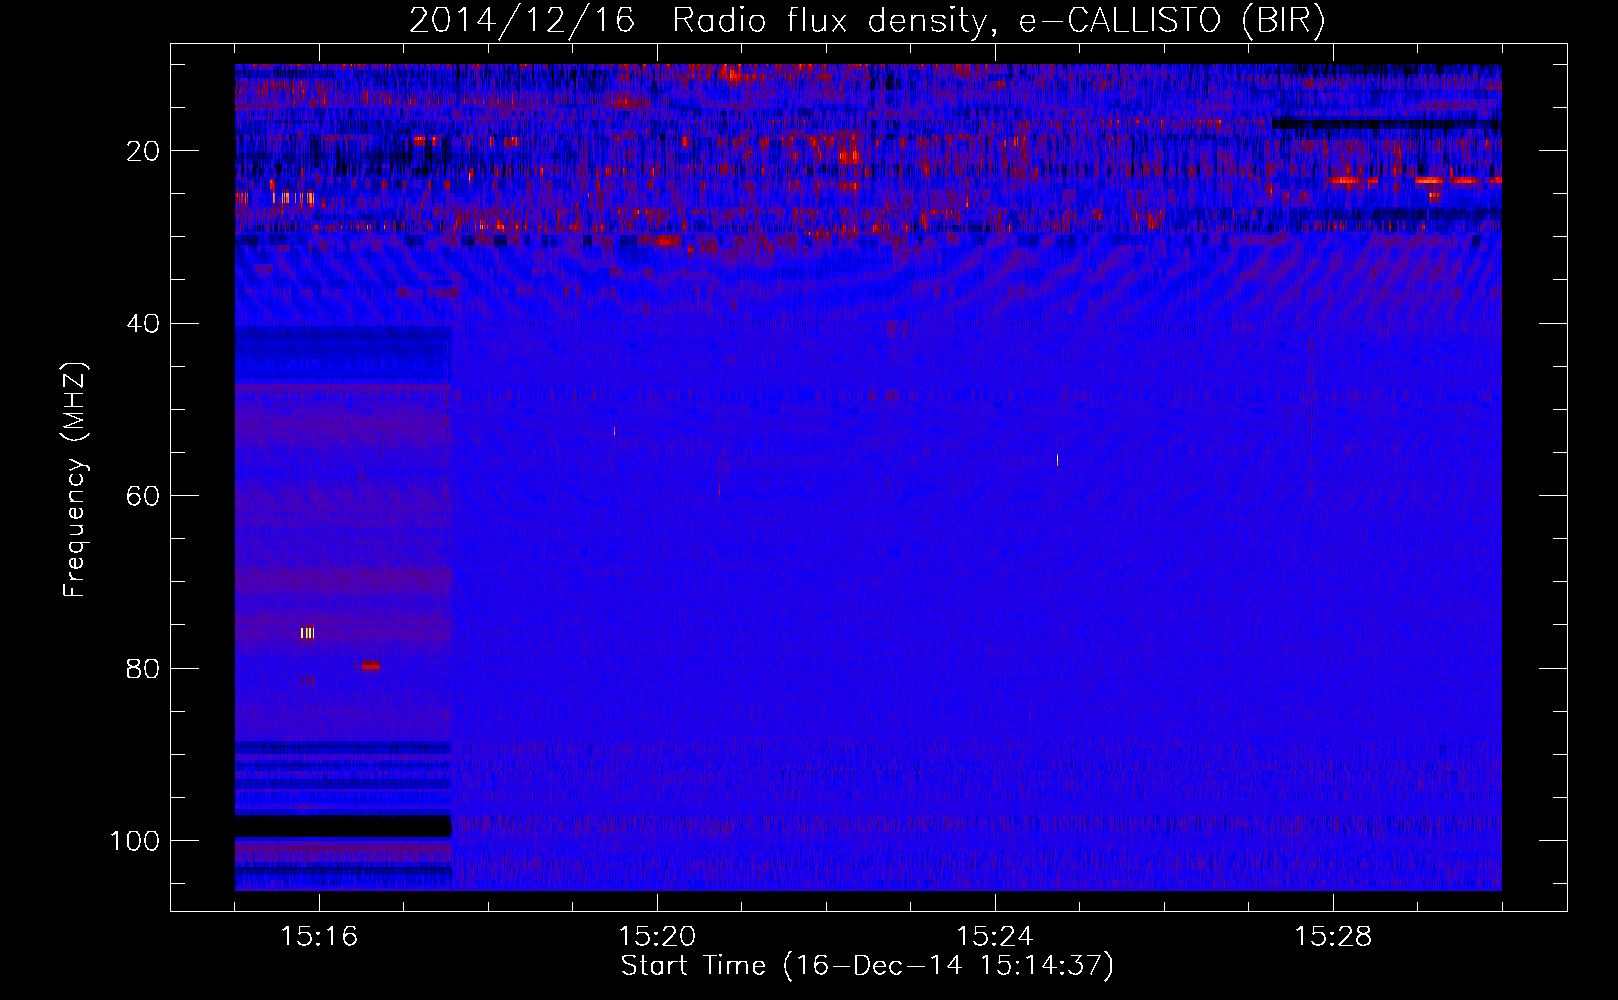Click the 'Frequency (MHZ)' axis label
The height and width of the screenshot is (1000, 1618).
point(75,480)
